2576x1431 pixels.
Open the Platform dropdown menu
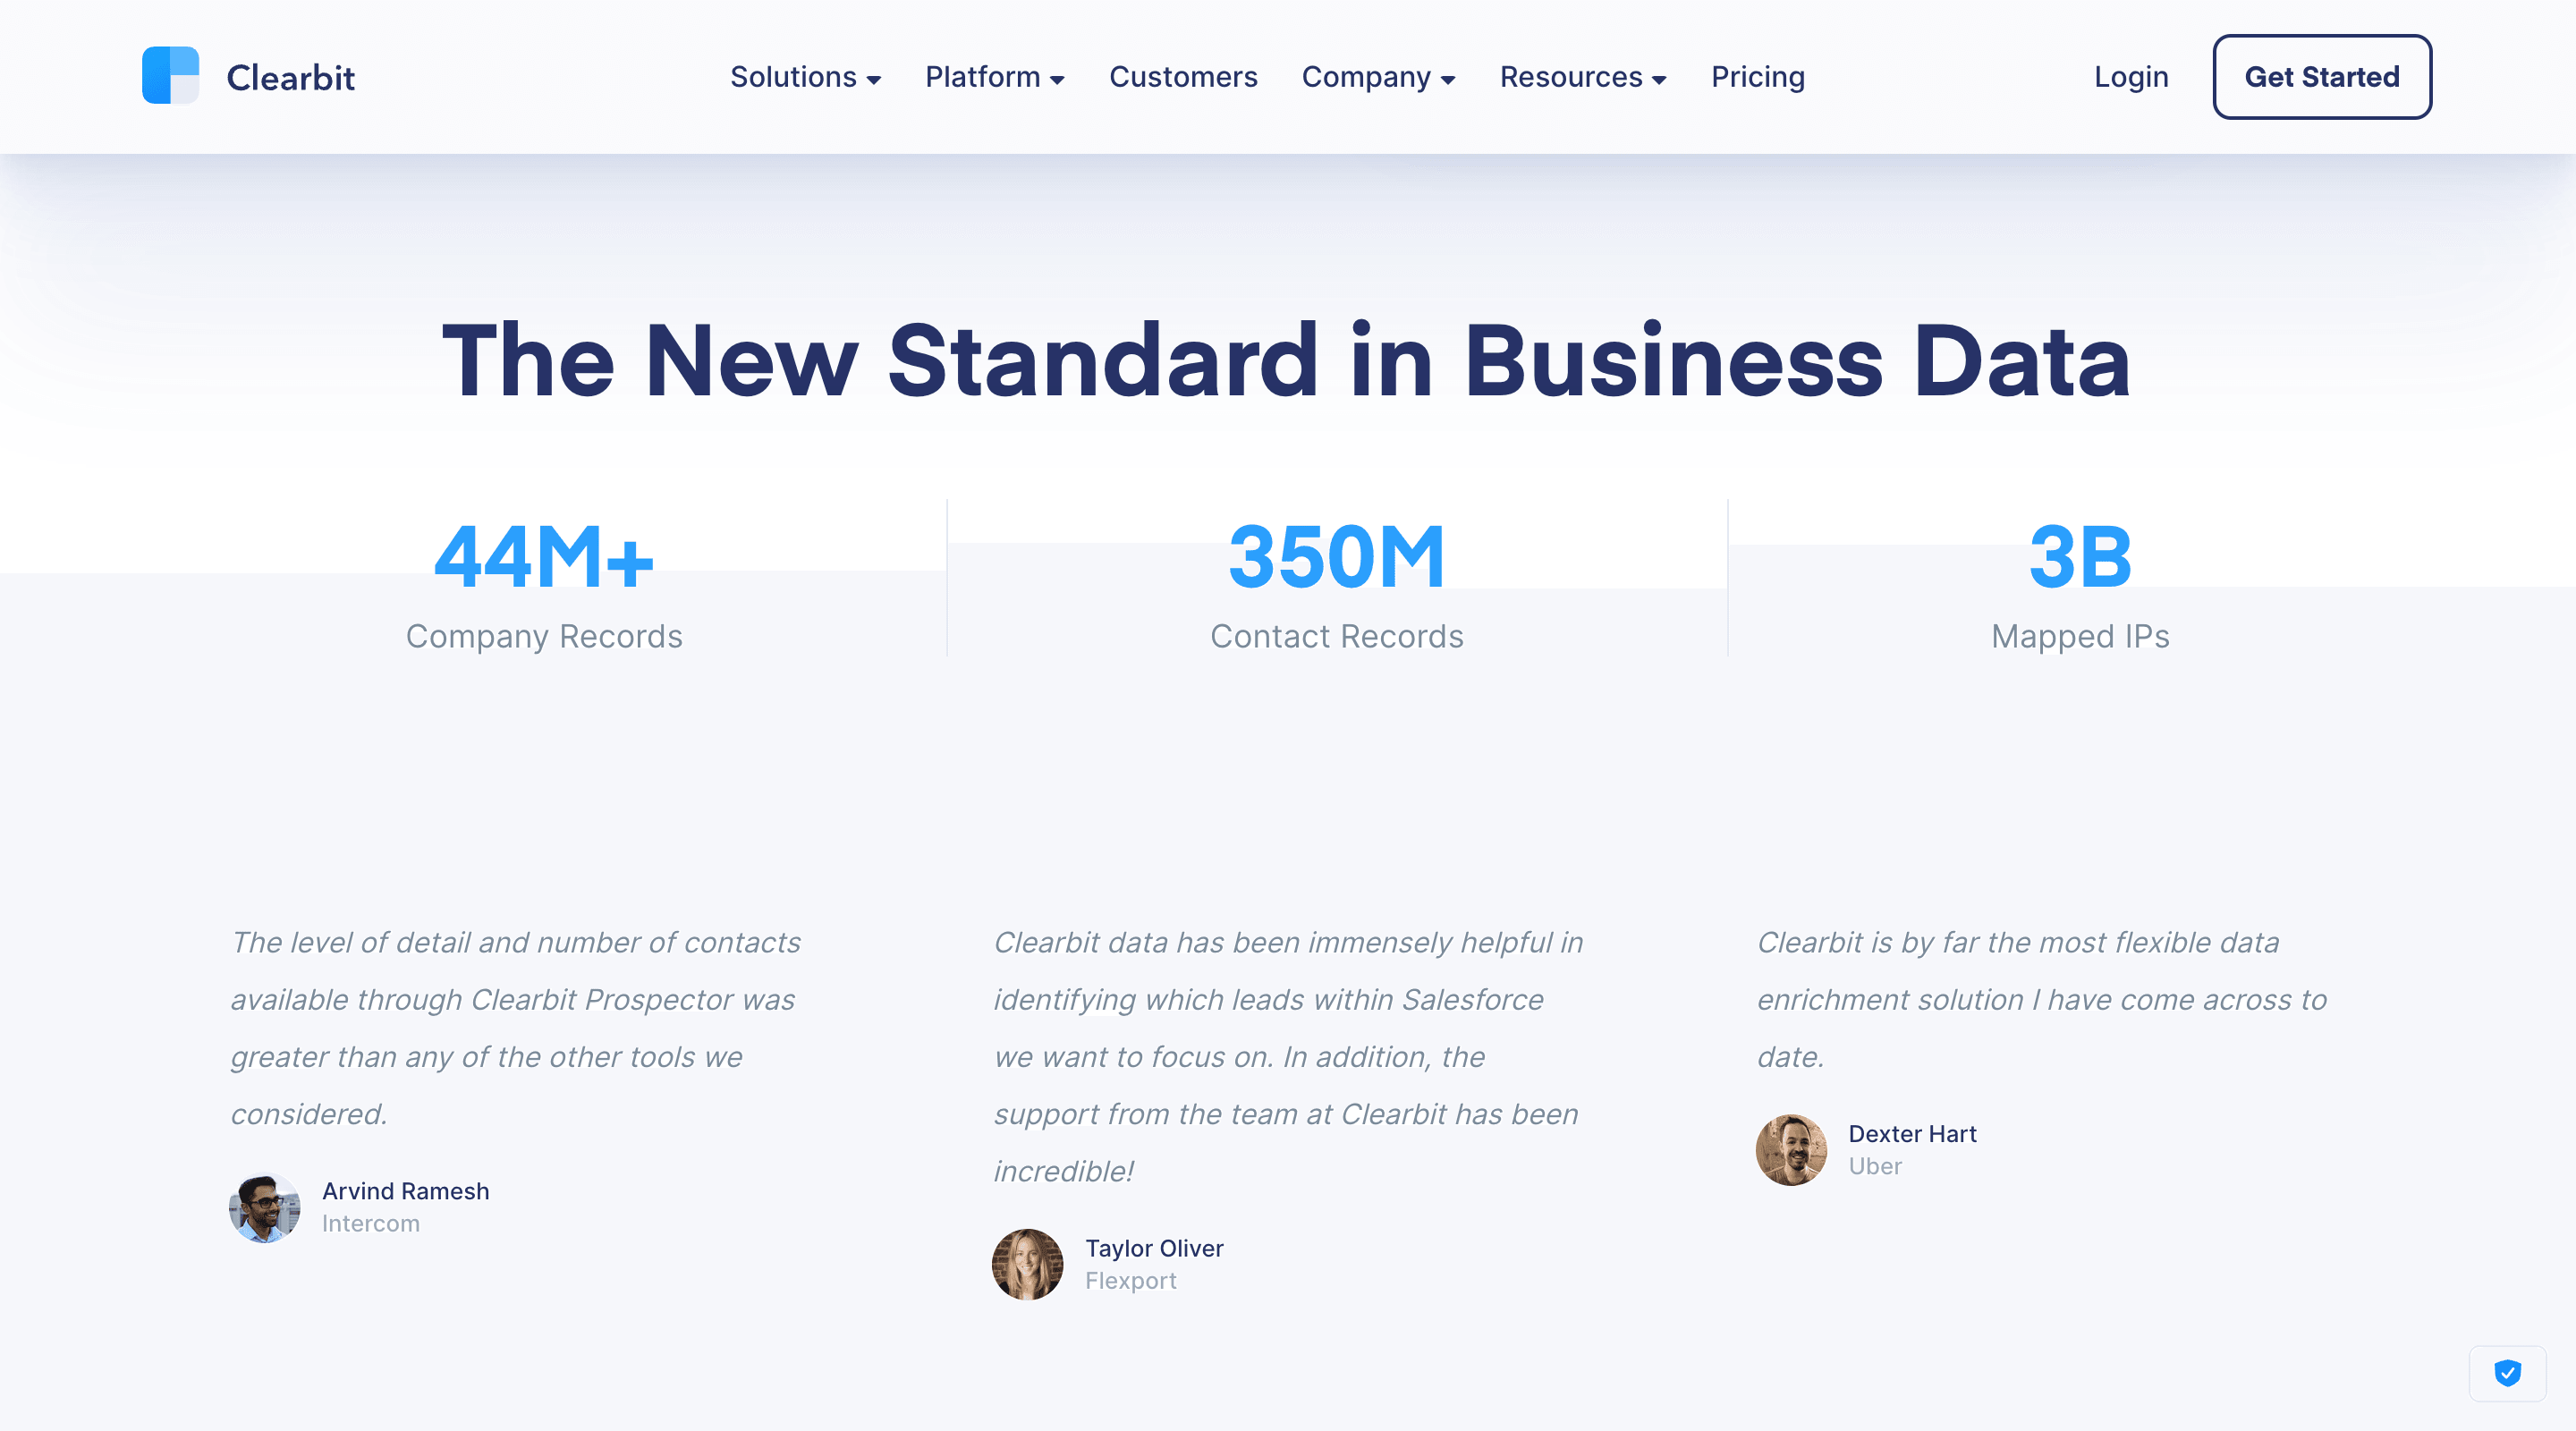point(995,77)
